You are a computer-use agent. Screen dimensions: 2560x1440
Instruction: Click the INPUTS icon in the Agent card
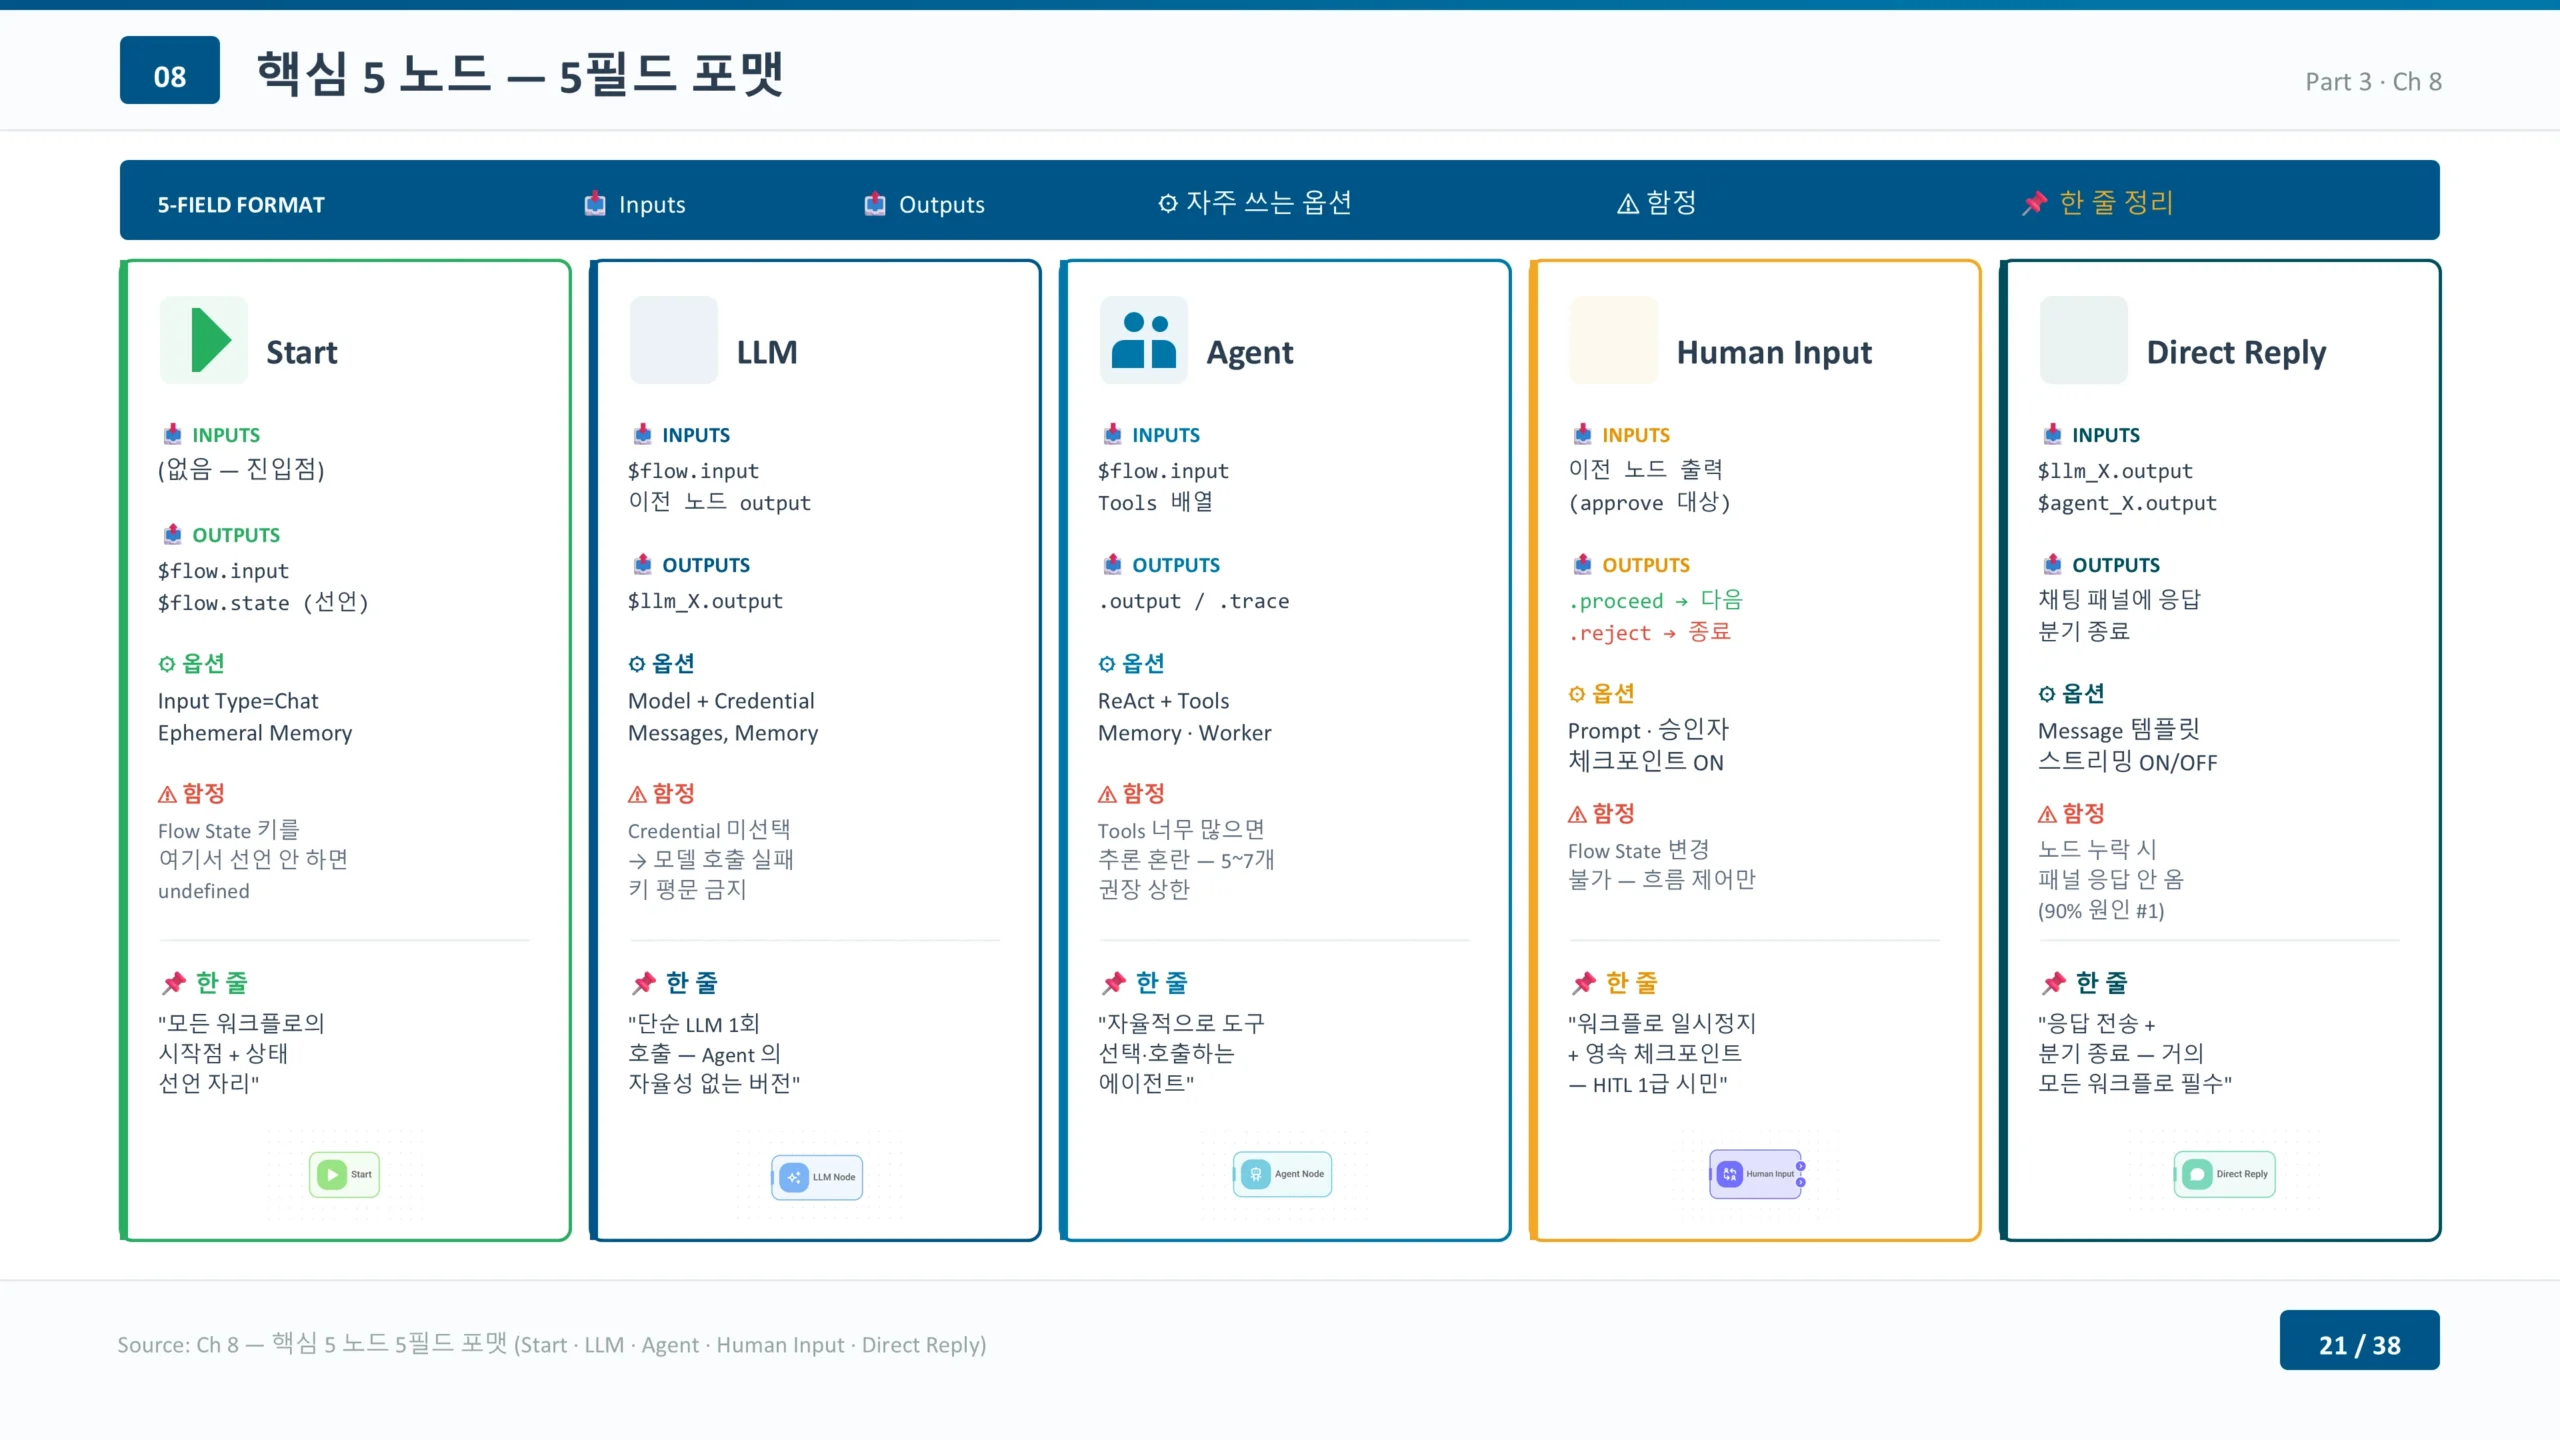pyautogui.click(x=1113, y=434)
